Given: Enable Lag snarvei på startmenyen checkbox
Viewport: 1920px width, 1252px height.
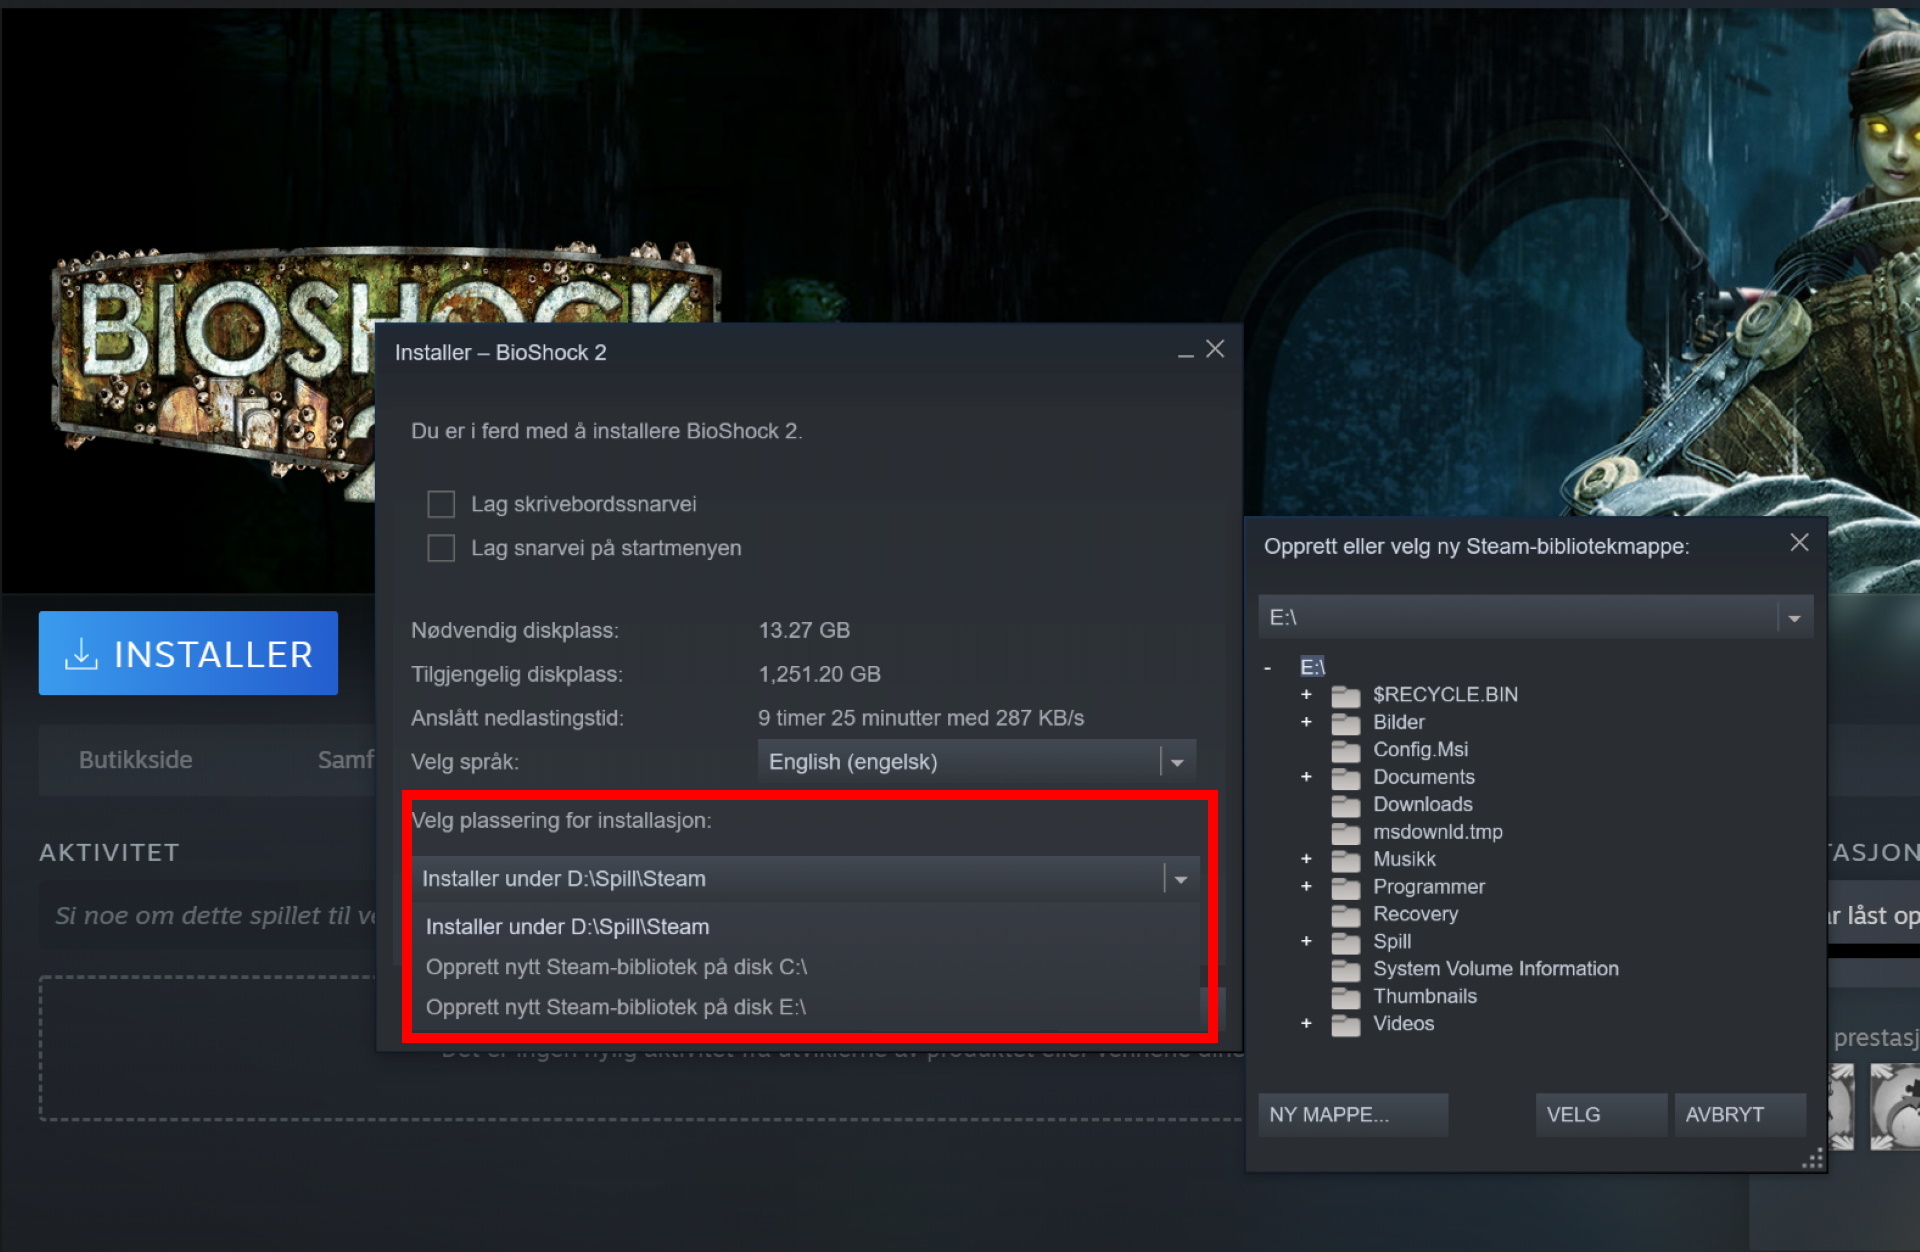Looking at the screenshot, I should (441, 548).
